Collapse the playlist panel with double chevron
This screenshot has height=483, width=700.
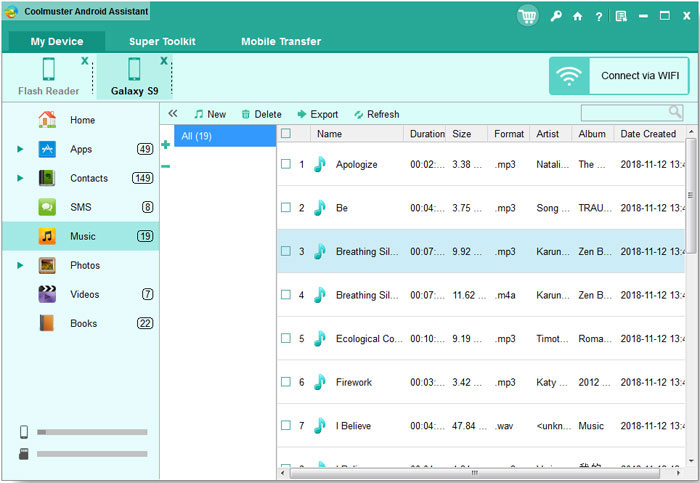[173, 114]
